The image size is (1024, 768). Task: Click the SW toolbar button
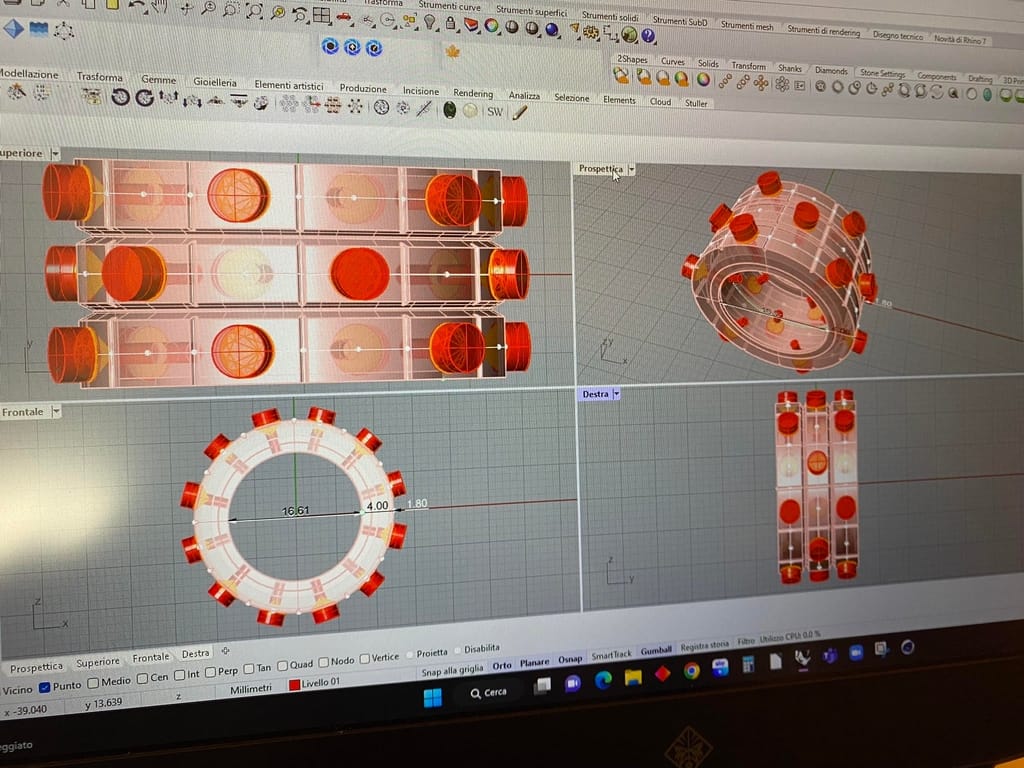[495, 112]
